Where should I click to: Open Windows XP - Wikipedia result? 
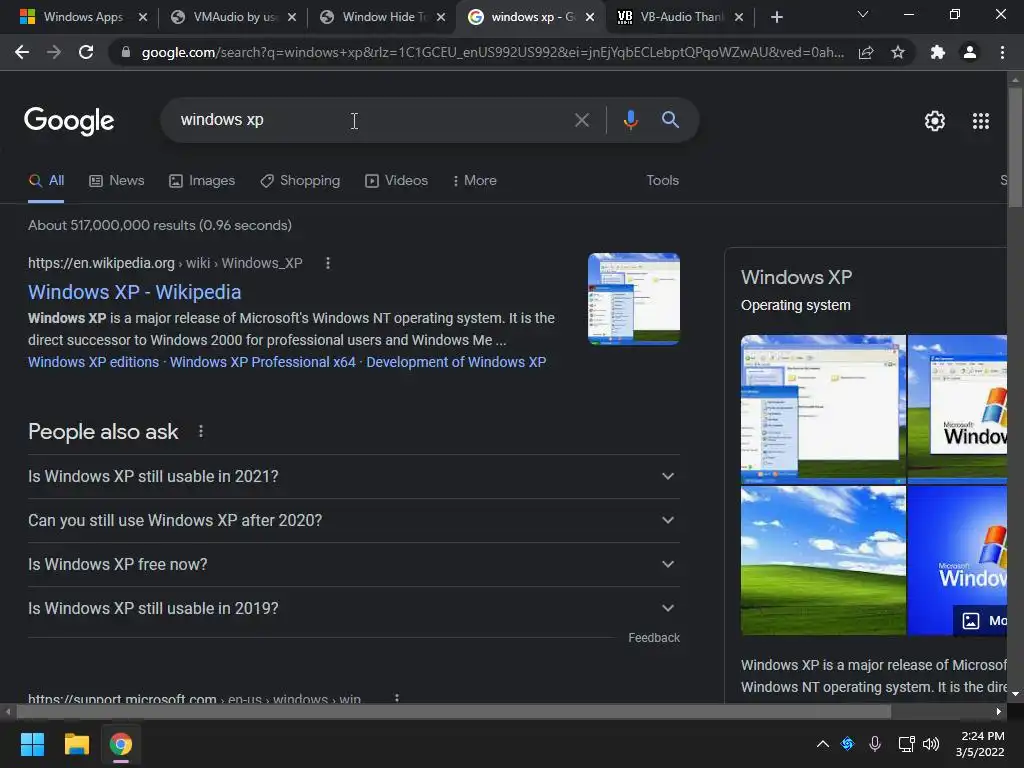click(x=135, y=292)
